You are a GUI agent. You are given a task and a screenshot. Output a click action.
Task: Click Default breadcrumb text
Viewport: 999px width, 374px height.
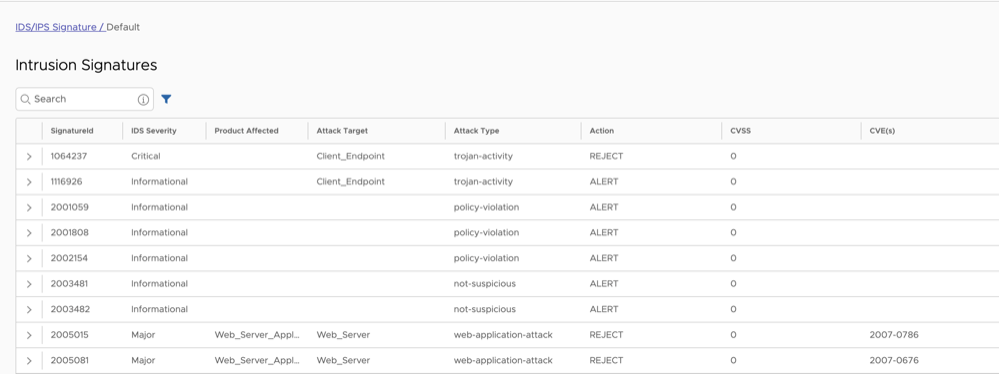(x=123, y=27)
